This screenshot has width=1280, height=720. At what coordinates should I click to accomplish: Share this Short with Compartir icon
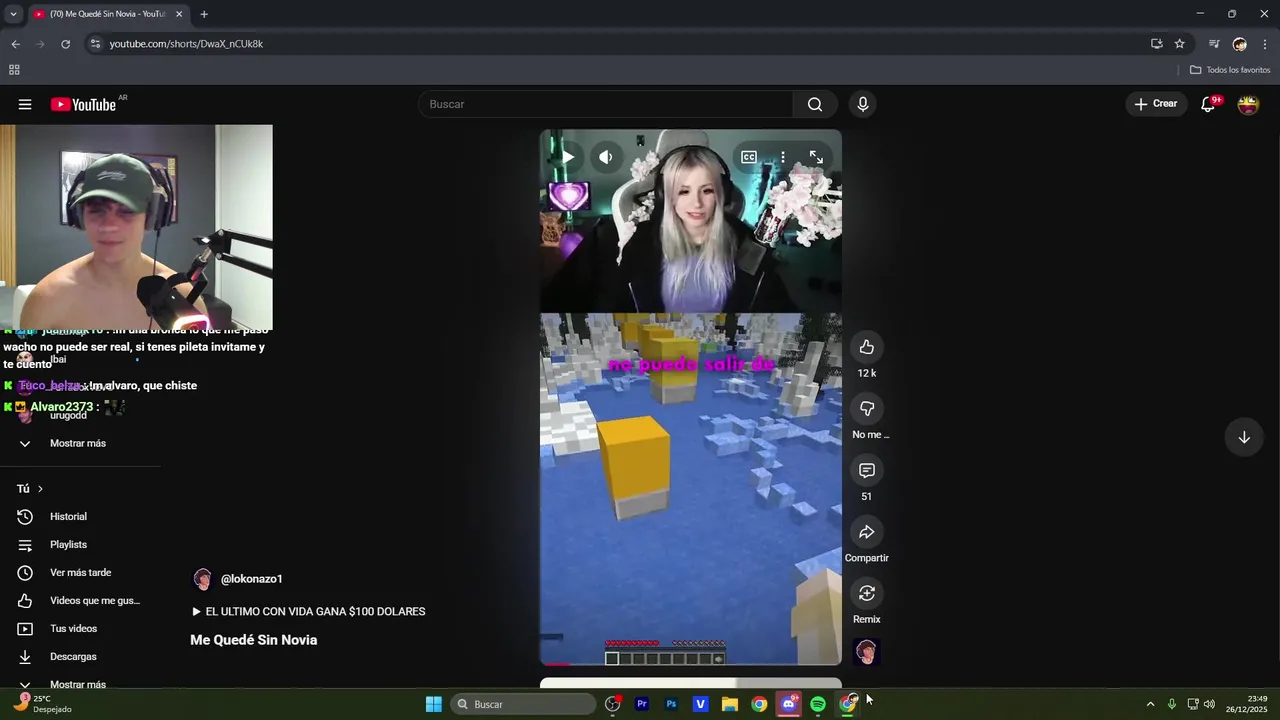point(867,532)
